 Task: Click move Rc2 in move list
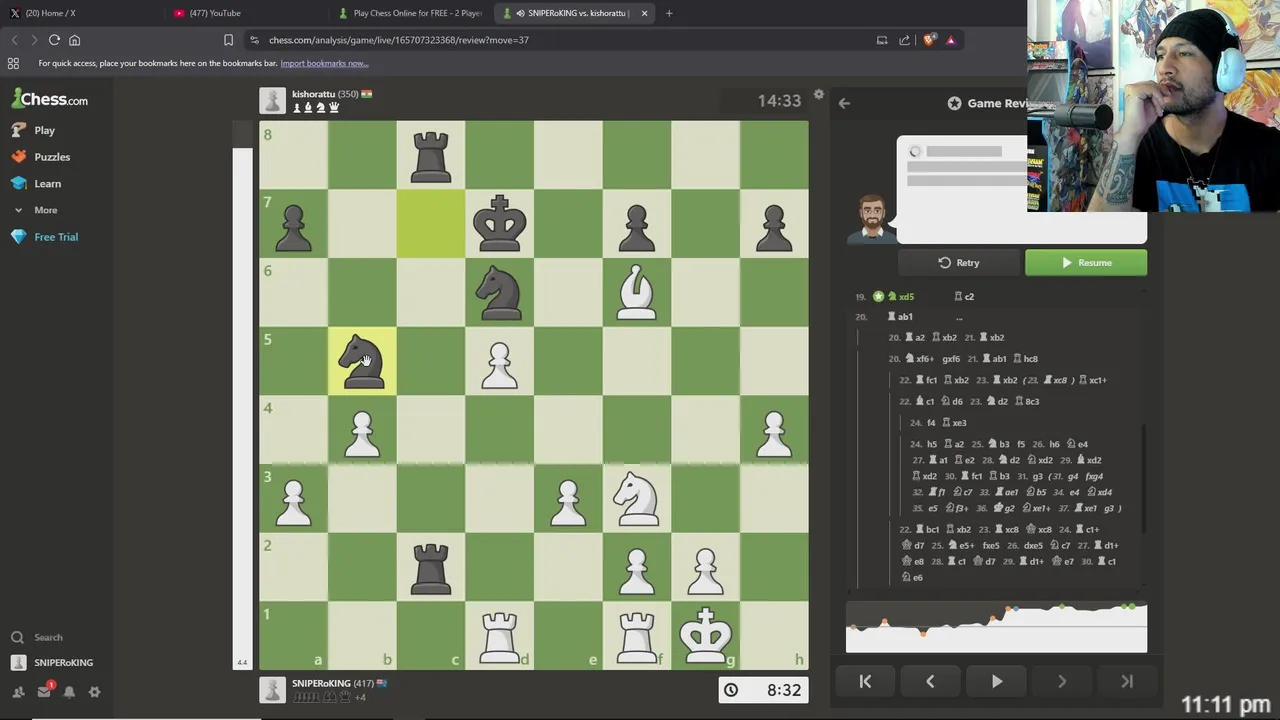coord(964,297)
